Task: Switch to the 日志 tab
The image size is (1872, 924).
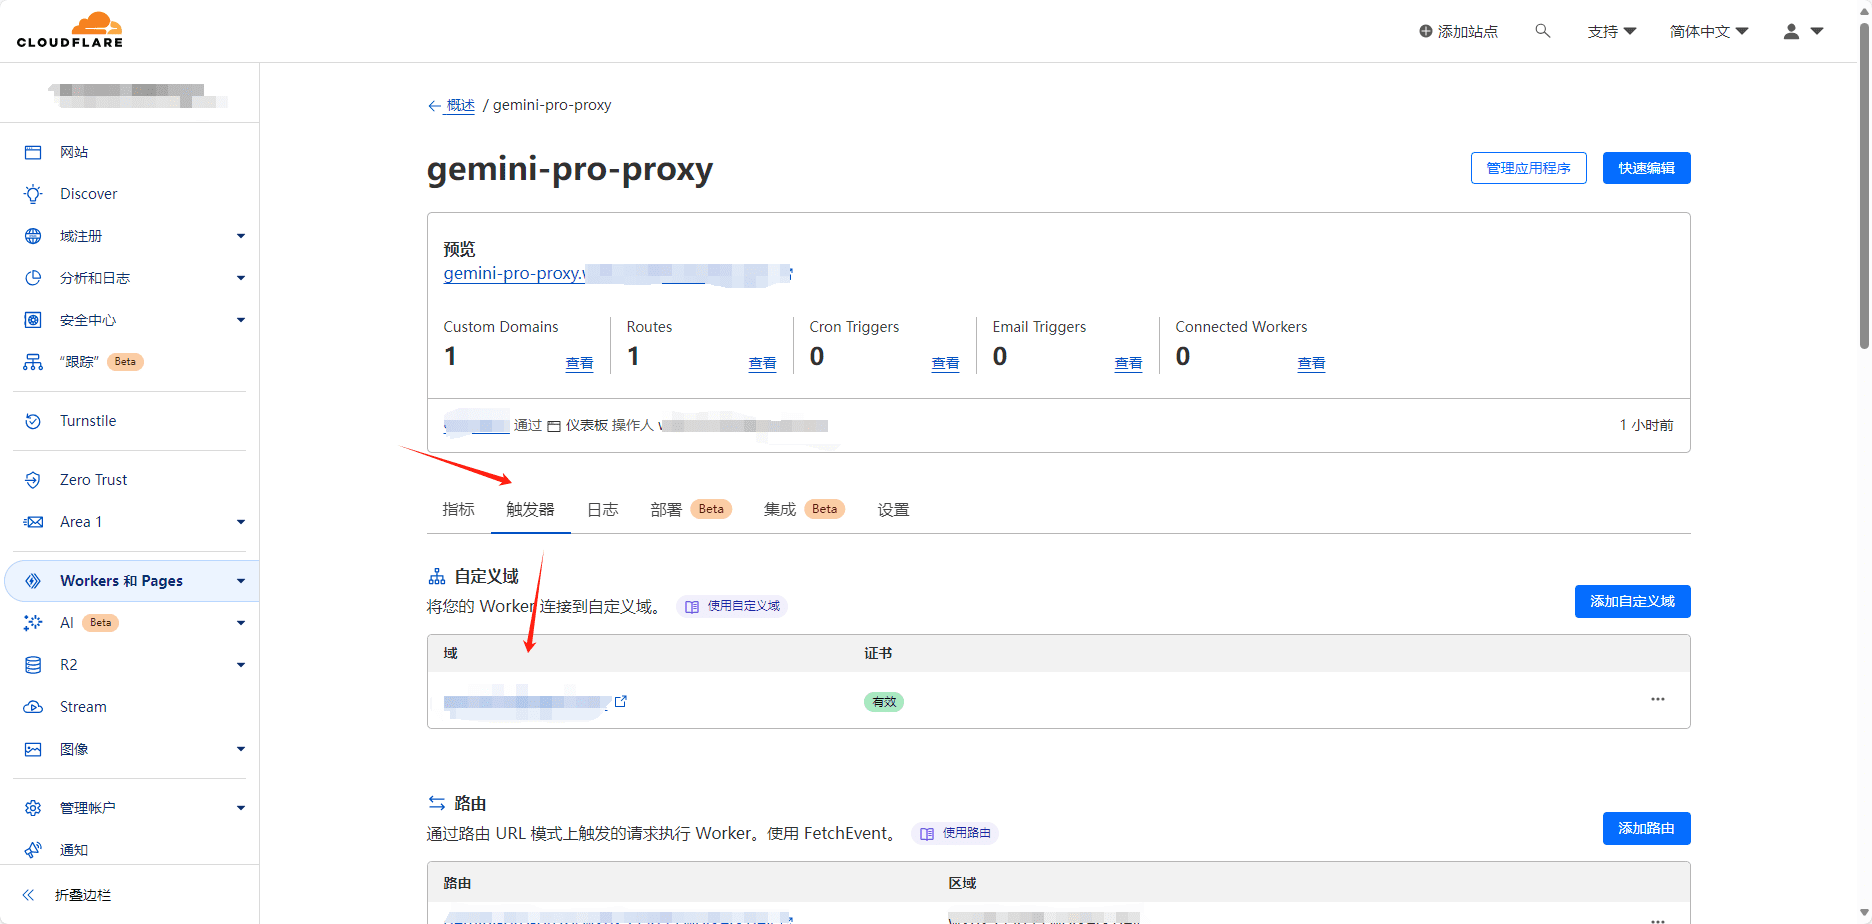Action: [x=603, y=510]
